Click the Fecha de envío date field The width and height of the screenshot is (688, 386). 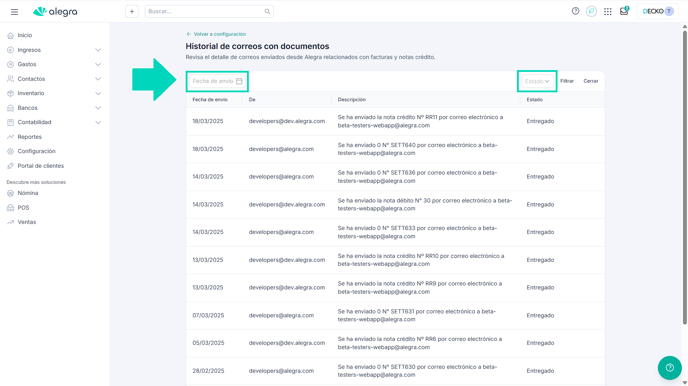(217, 81)
